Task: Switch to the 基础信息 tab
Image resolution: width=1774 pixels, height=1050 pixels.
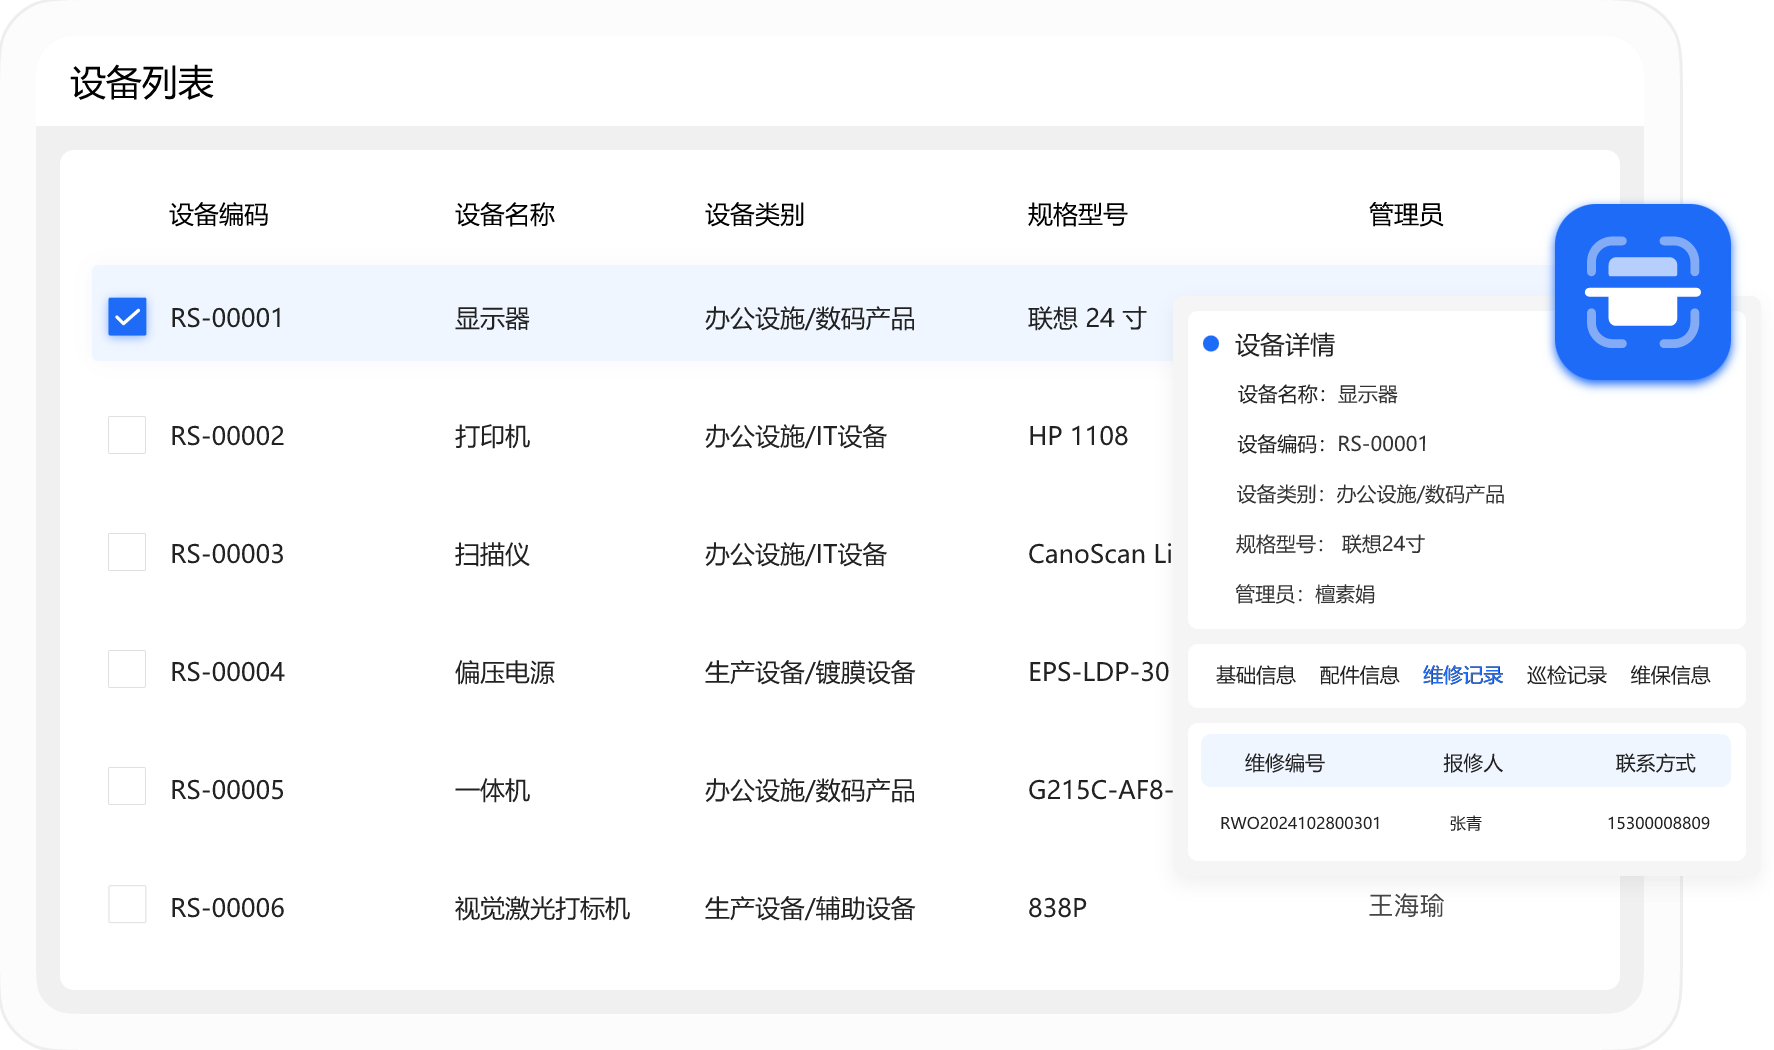Action: click(1255, 675)
